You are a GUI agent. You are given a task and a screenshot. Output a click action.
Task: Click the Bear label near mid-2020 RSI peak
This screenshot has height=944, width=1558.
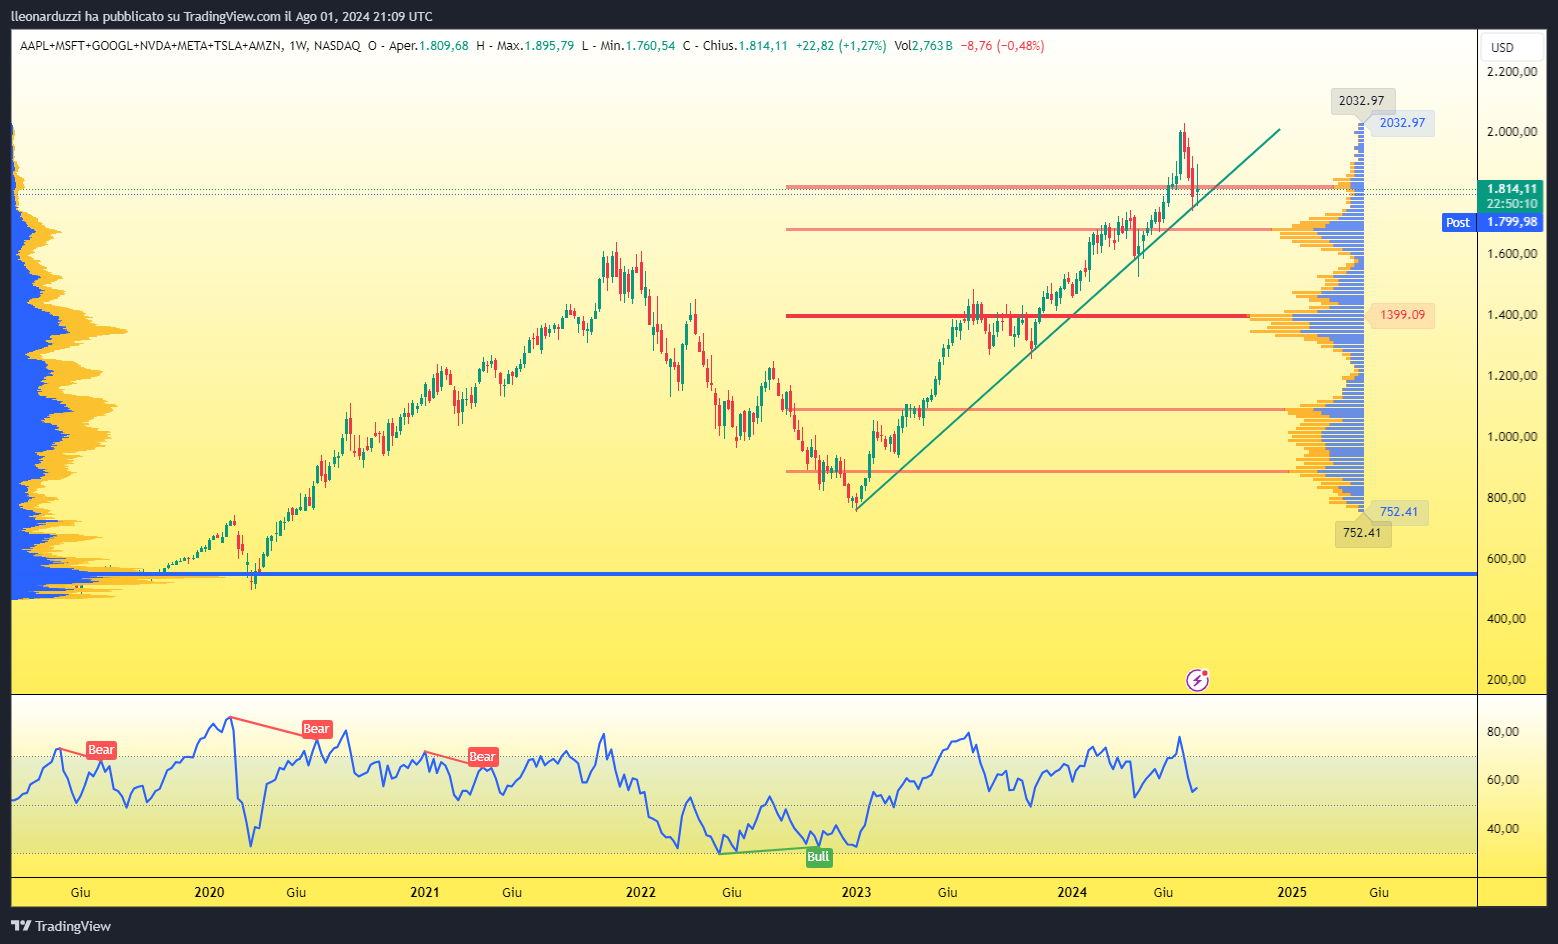coord(316,729)
